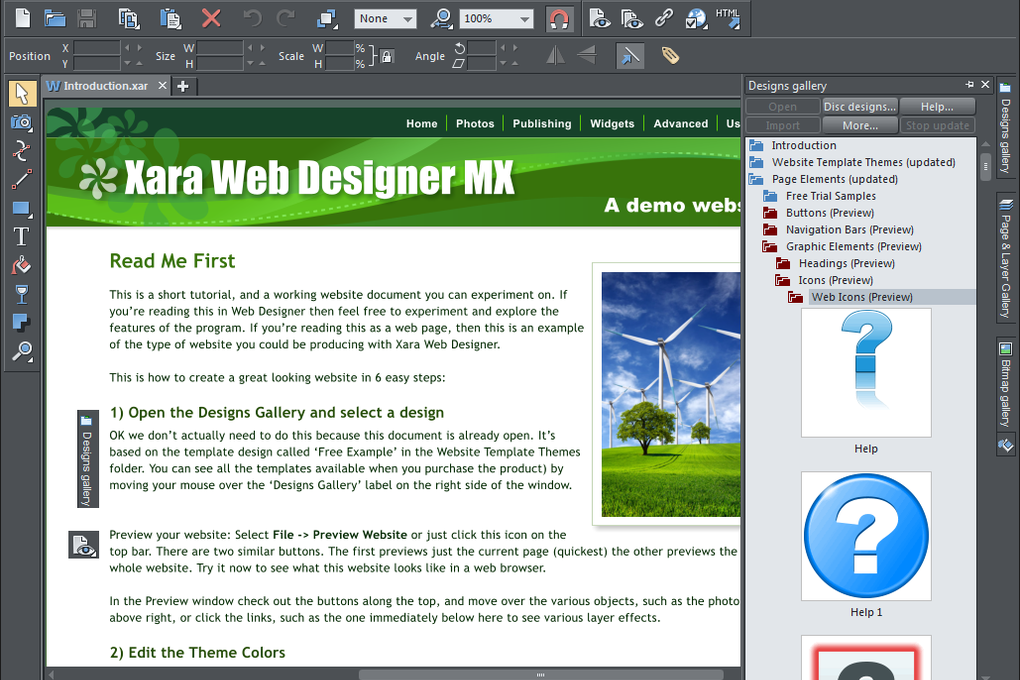Select the Text tool
This screenshot has height=680, width=1020.
click(x=21, y=237)
